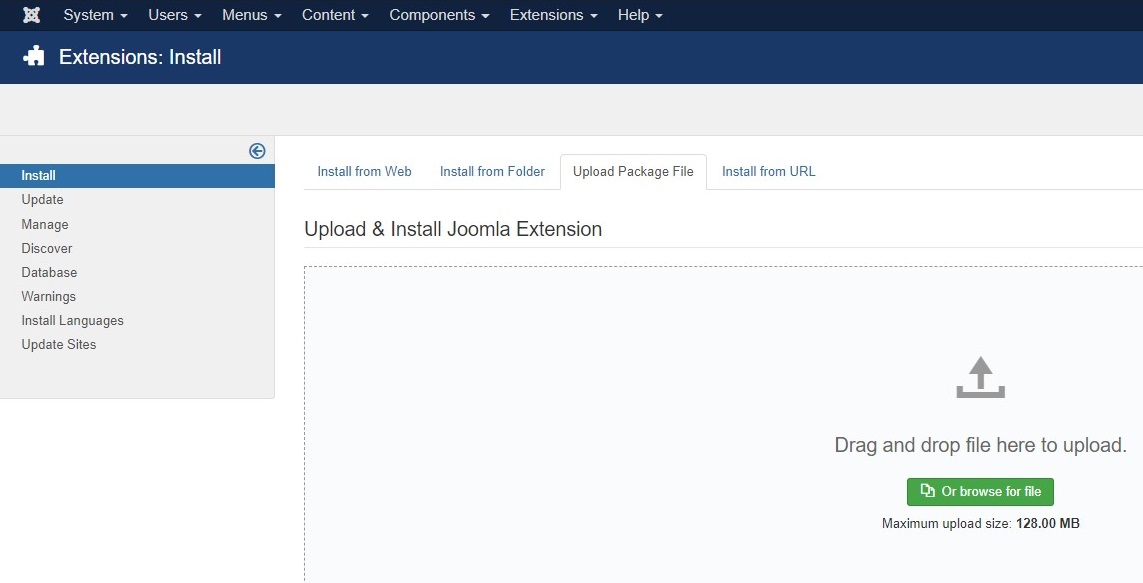Collapse sidebar with the arrow toggle
The width and height of the screenshot is (1143, 583).
pyautogui.click(x=257, y=151)
